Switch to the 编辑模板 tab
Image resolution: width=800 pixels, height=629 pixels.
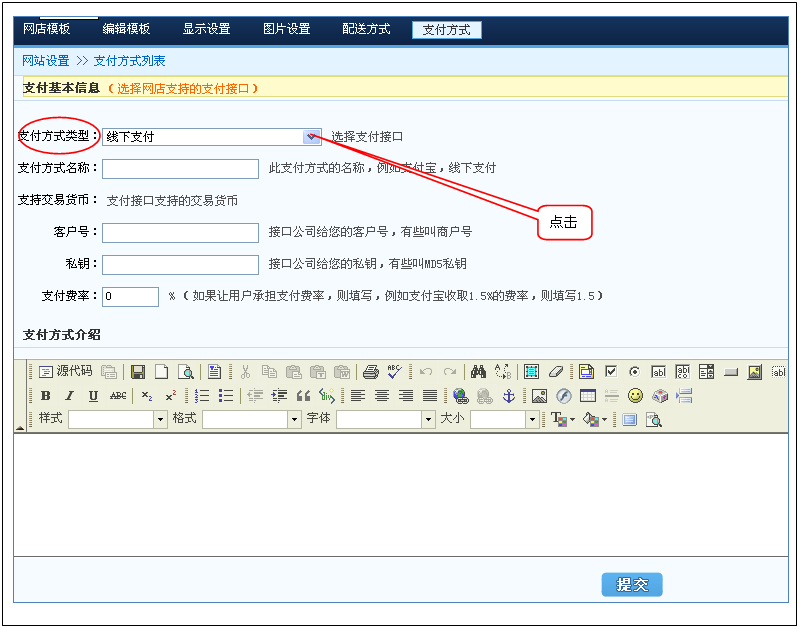coord(126,29)
